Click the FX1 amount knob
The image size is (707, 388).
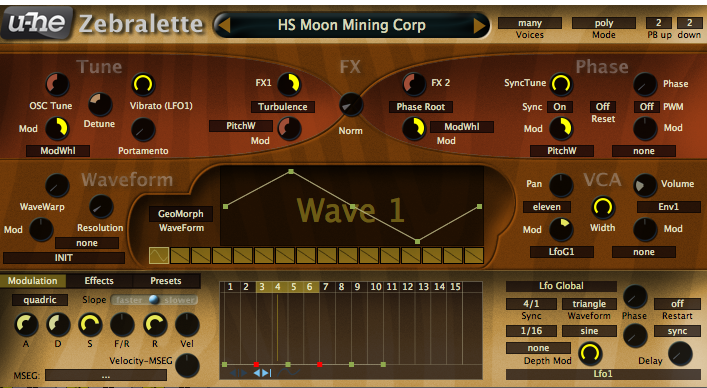pyautogui.click(x=289, y=84)
